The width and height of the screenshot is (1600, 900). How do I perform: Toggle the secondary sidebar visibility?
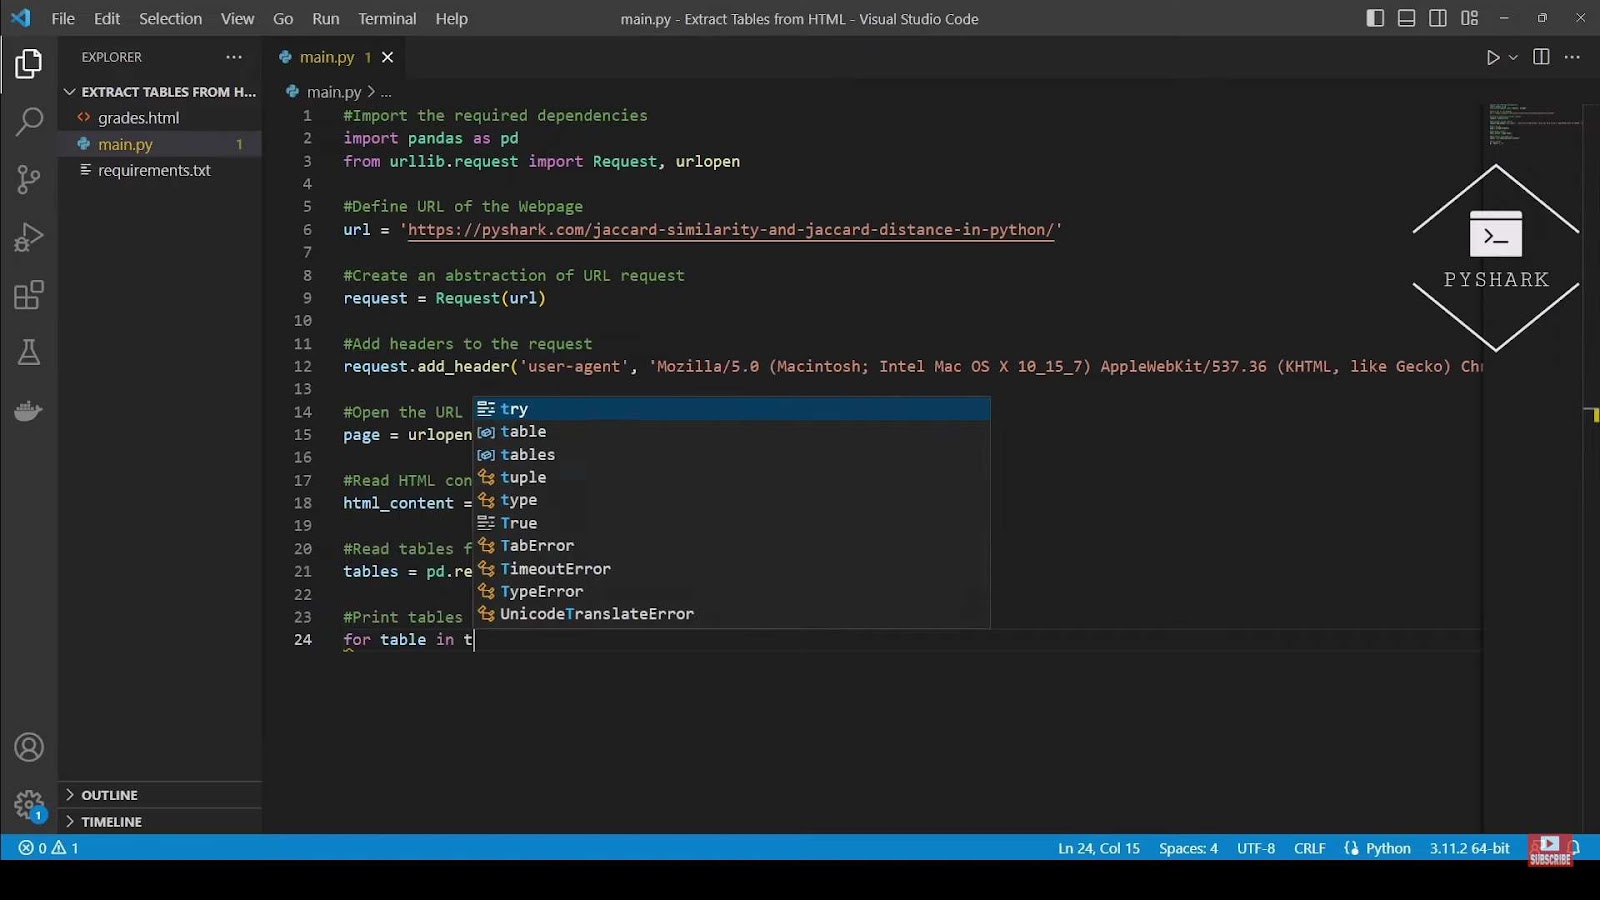(1438, 18)
